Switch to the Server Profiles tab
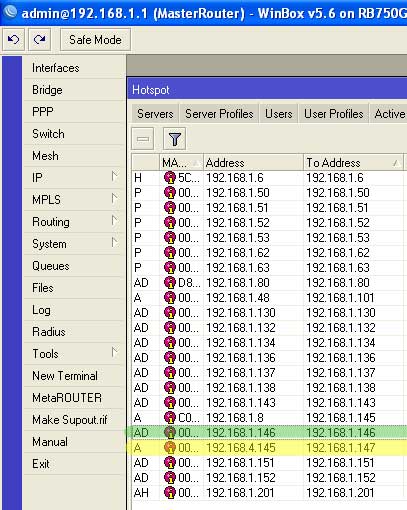The image size is (407, 510). (219, 114)
